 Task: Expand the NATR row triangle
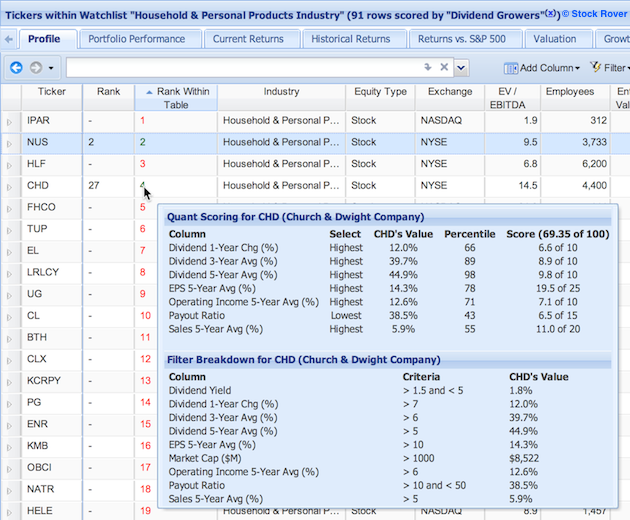click(9, 491)
